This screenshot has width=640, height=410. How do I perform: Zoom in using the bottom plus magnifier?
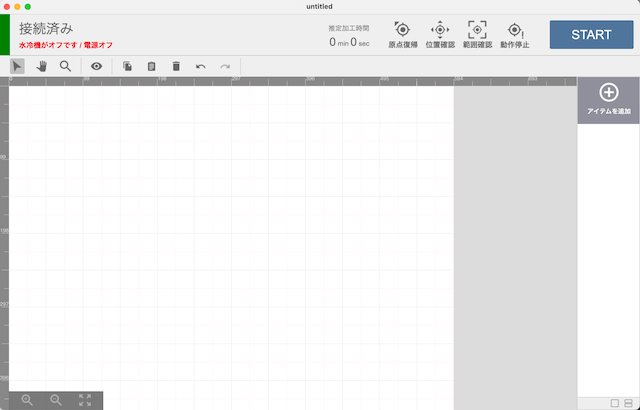coord(27,399)
